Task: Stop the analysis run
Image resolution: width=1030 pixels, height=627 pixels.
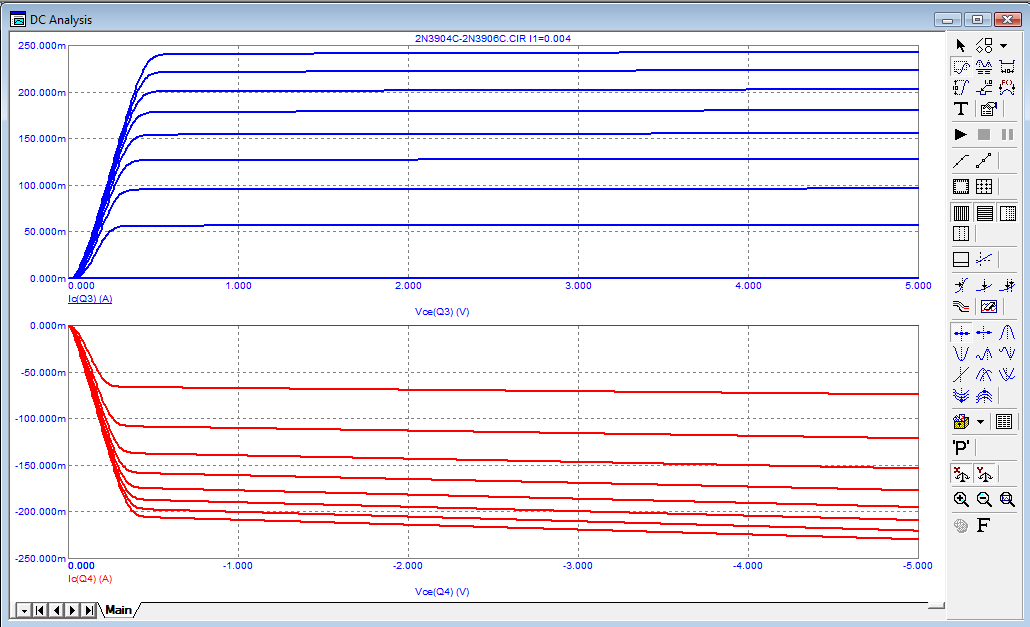Action: [x=984, y=135]
